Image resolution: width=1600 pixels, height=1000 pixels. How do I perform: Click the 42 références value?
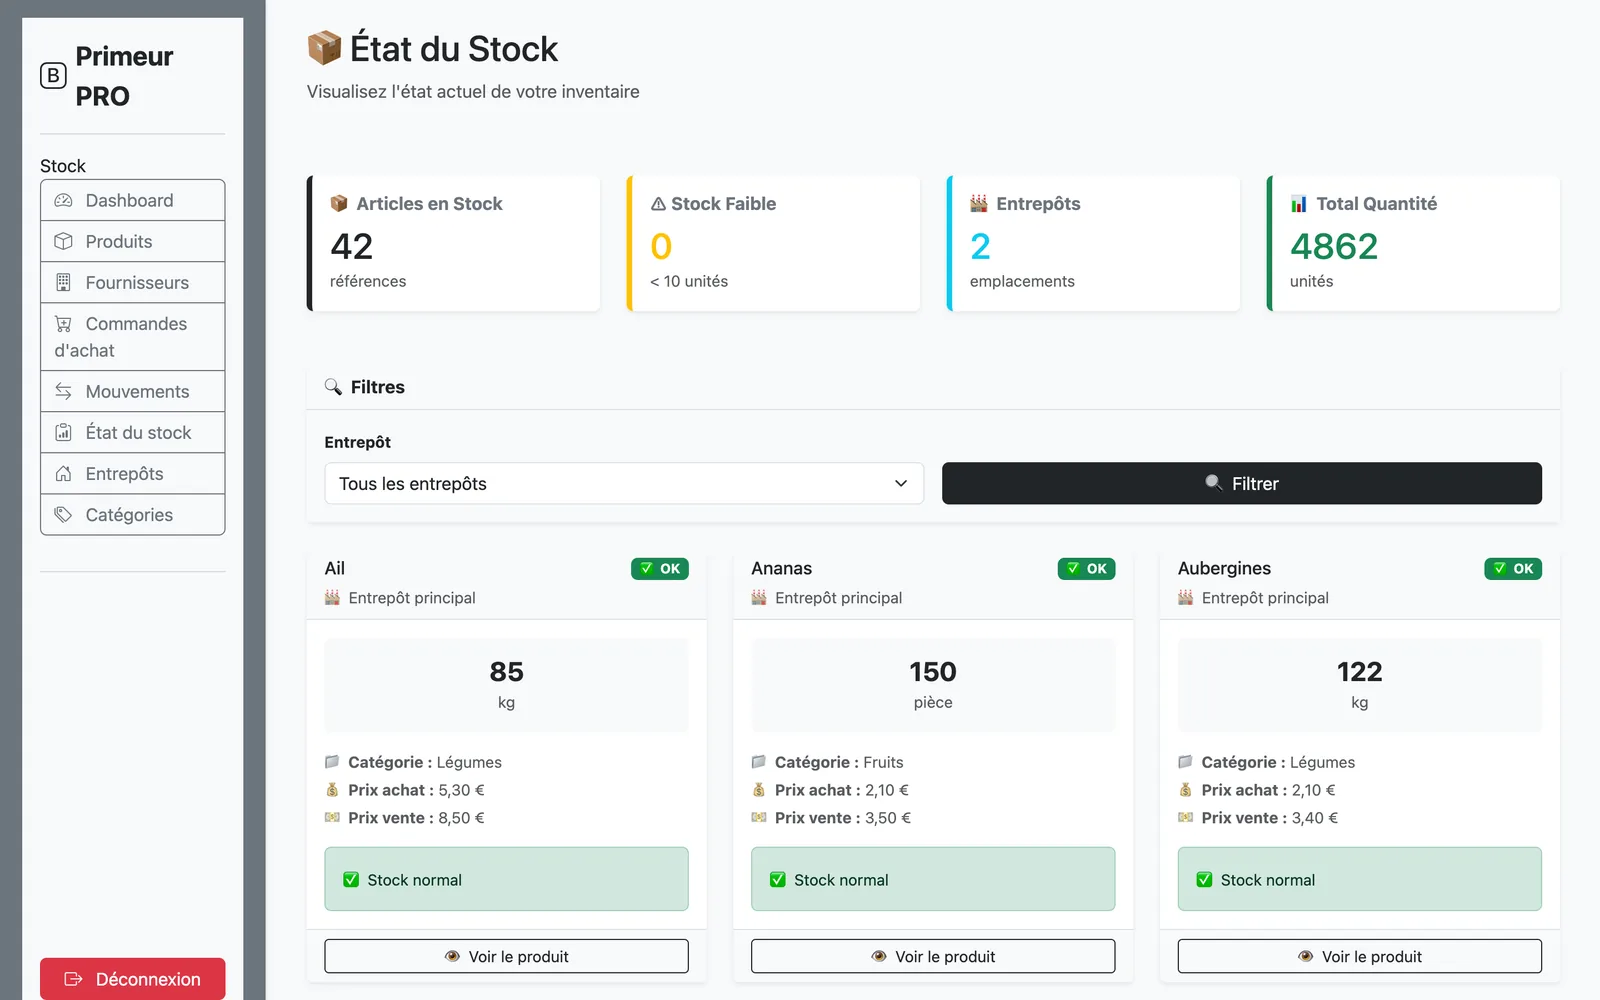click(352, 246)
